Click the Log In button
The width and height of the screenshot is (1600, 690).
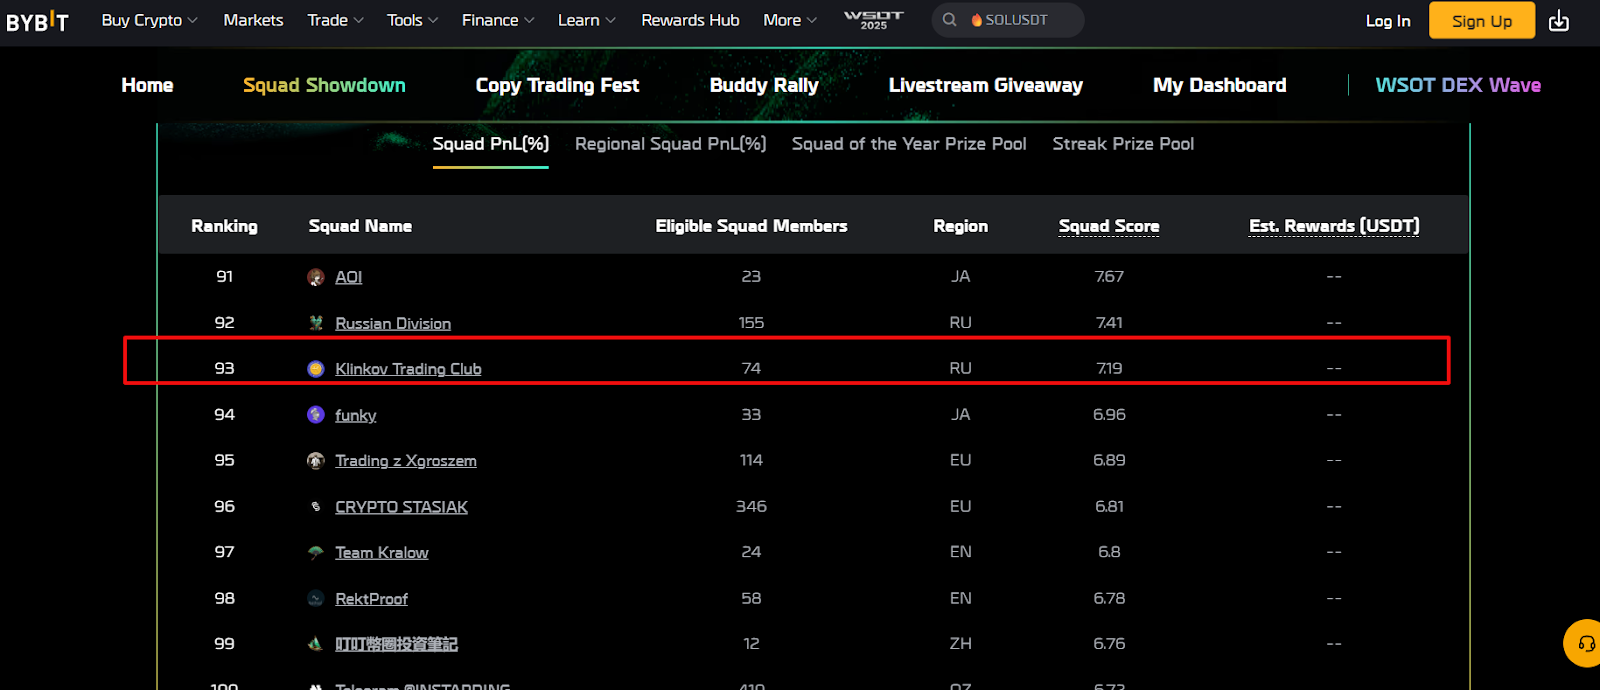(x=1388, y=21)
